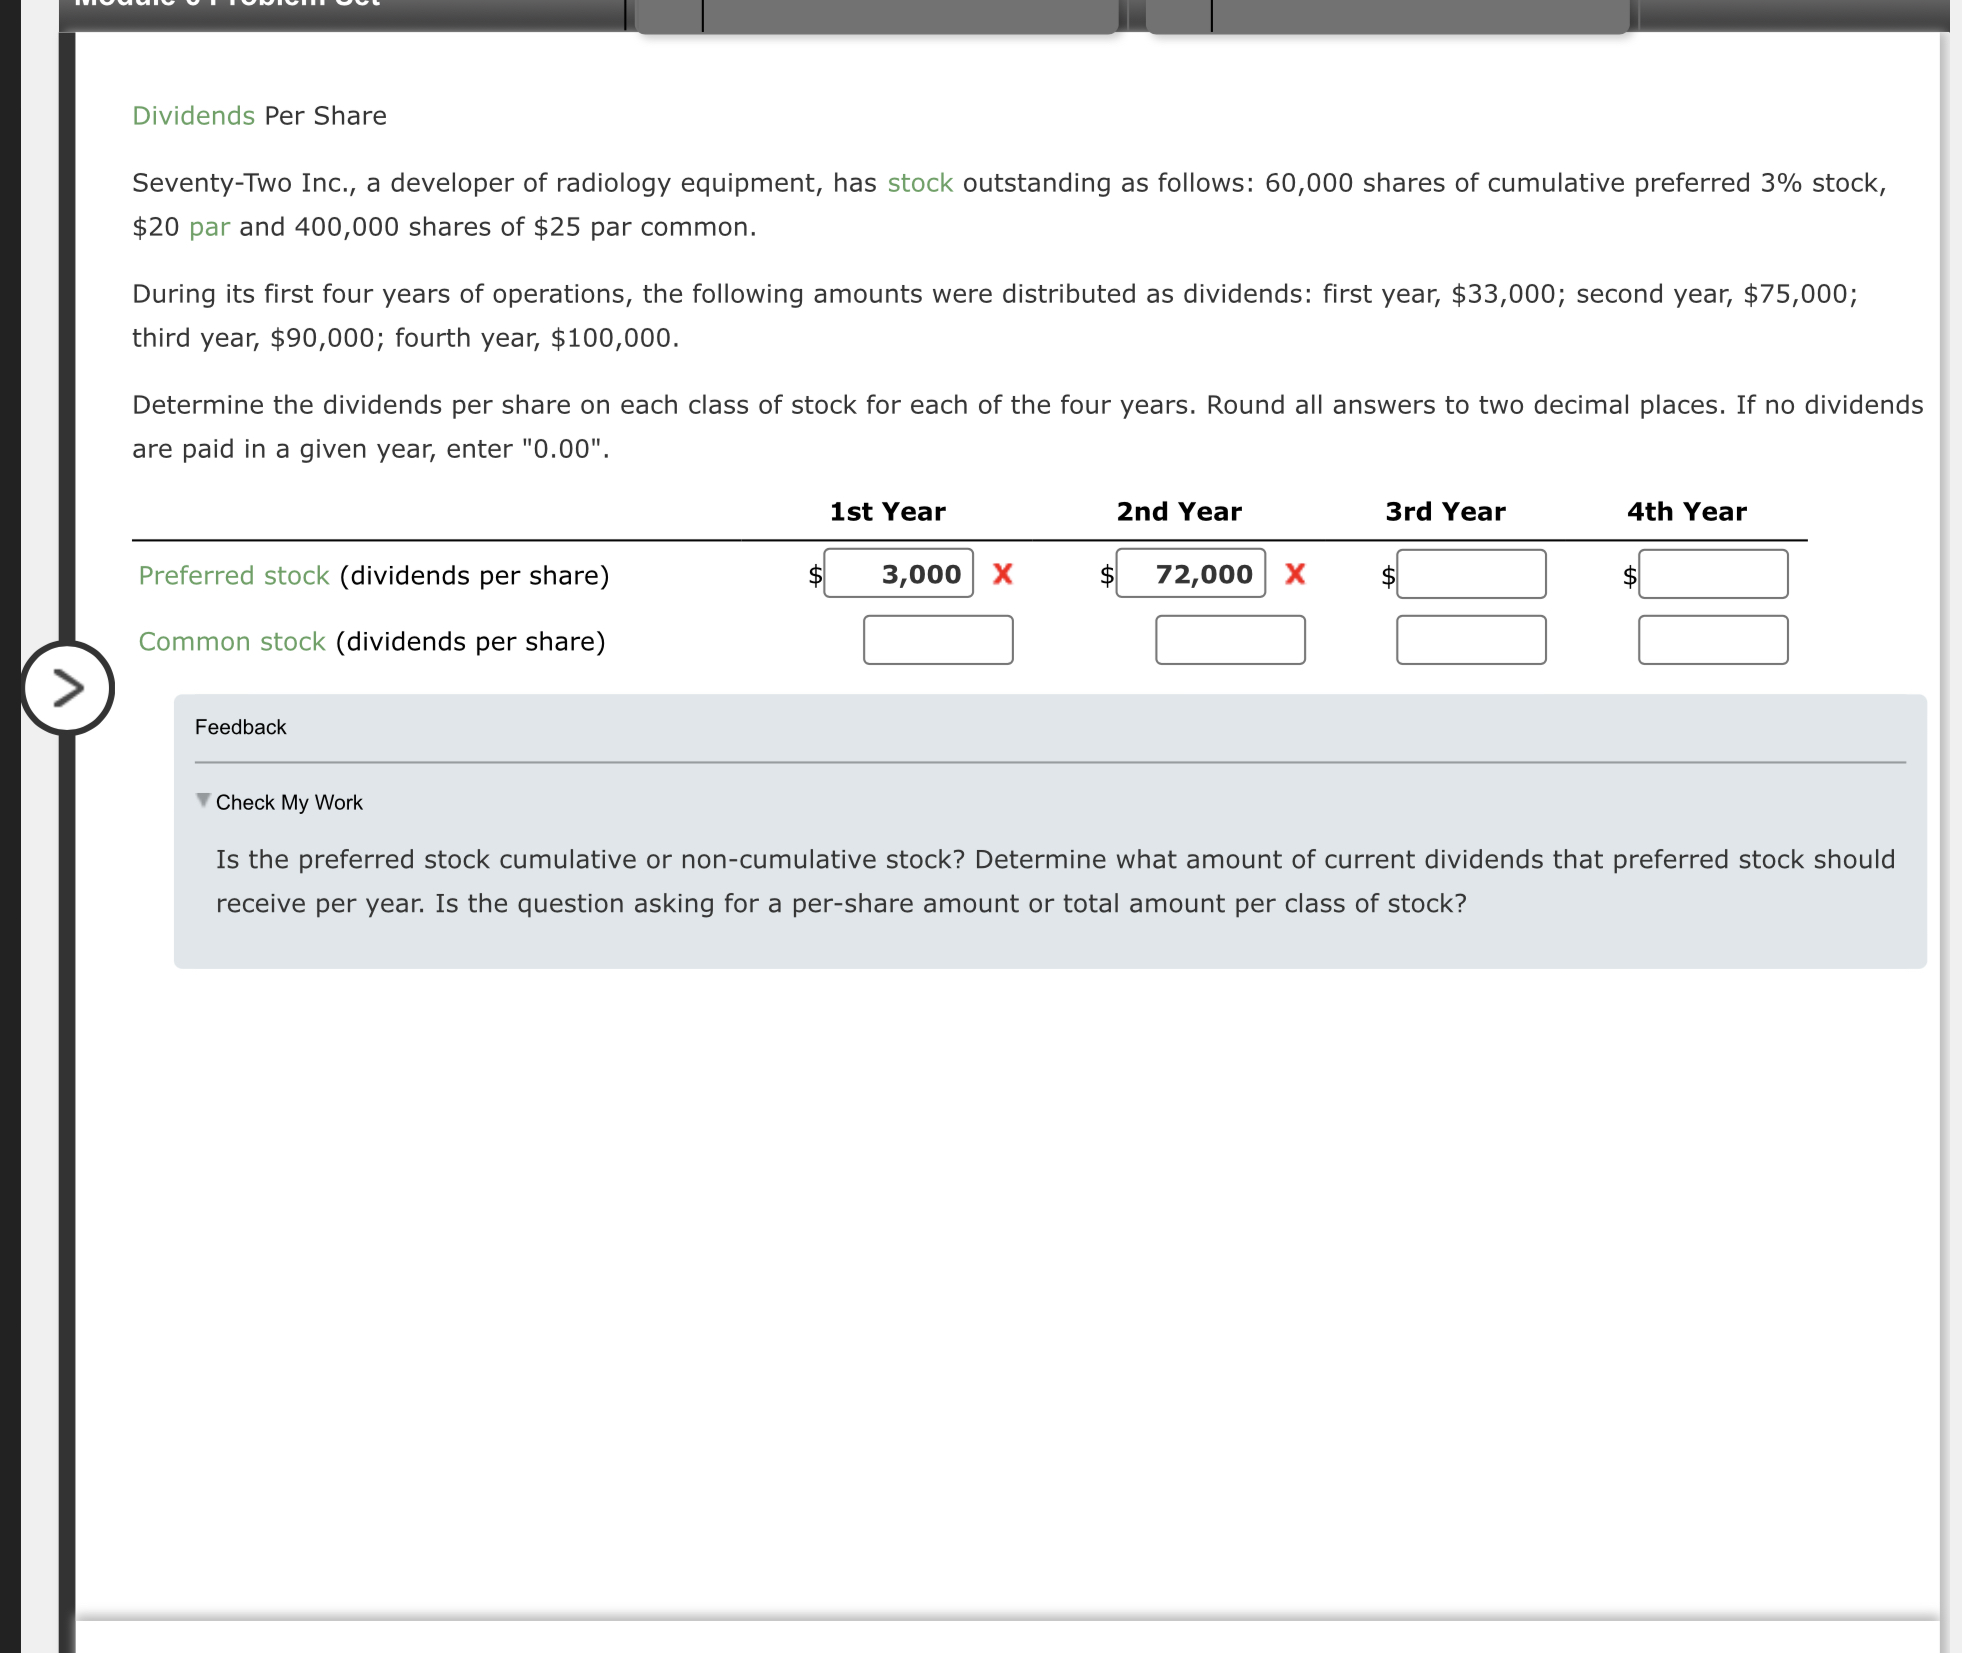Select the 3,000 entry to edit it

click(897, 574)
